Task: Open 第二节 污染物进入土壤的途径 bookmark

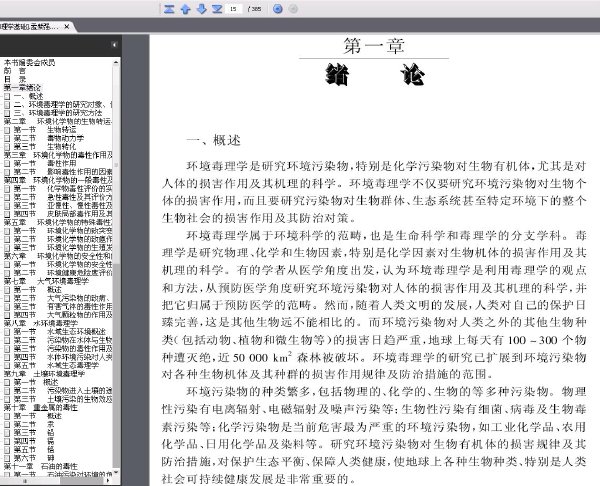Action: click(x=63, y=391)
